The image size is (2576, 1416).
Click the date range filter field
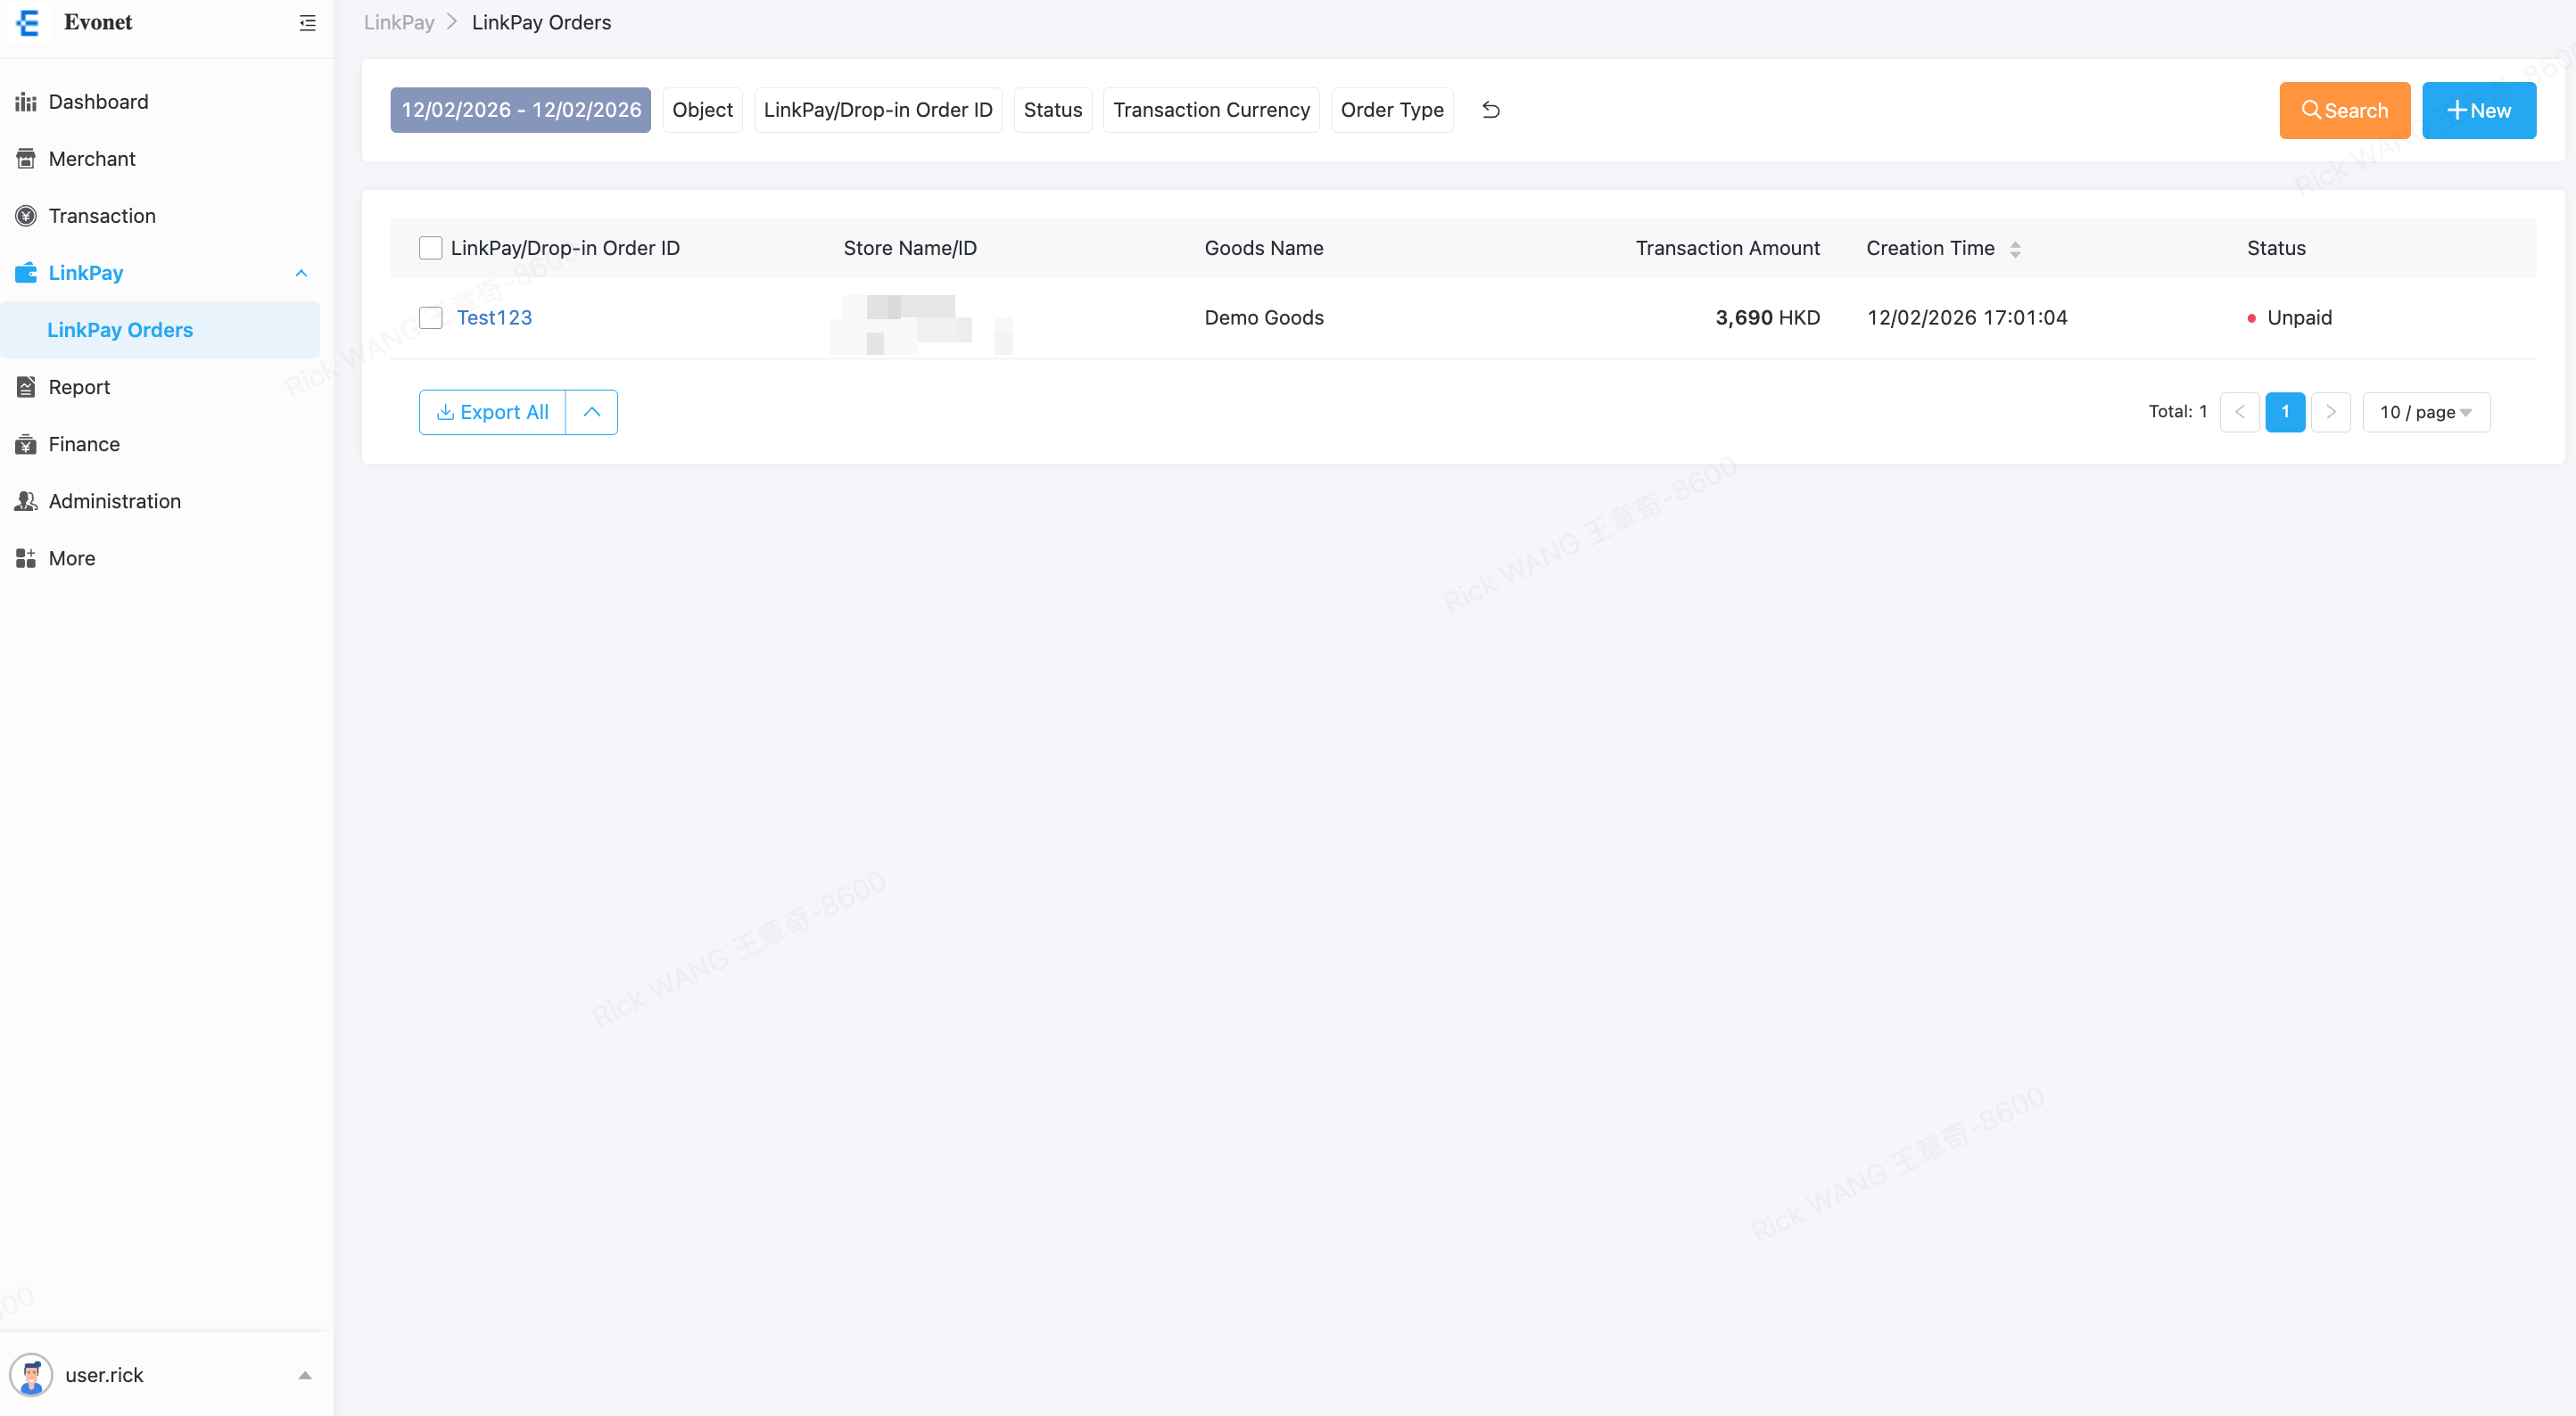(x=520, y=110)
